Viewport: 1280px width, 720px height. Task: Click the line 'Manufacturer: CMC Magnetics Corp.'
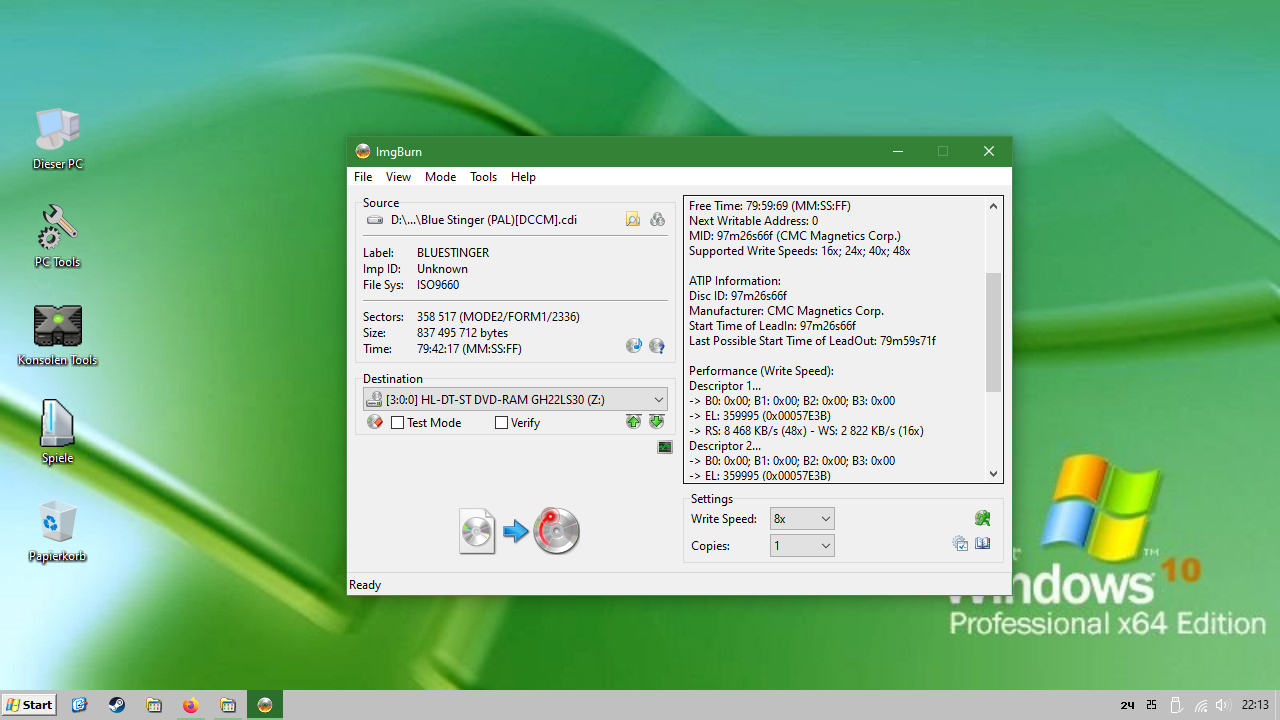[786, 311]
